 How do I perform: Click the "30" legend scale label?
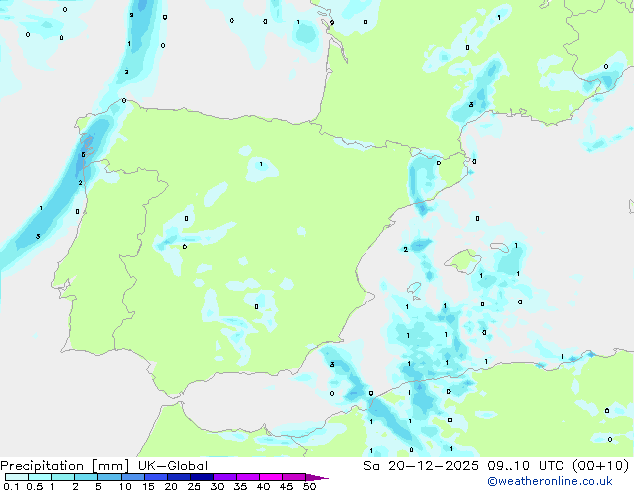(x=217, y=486)
